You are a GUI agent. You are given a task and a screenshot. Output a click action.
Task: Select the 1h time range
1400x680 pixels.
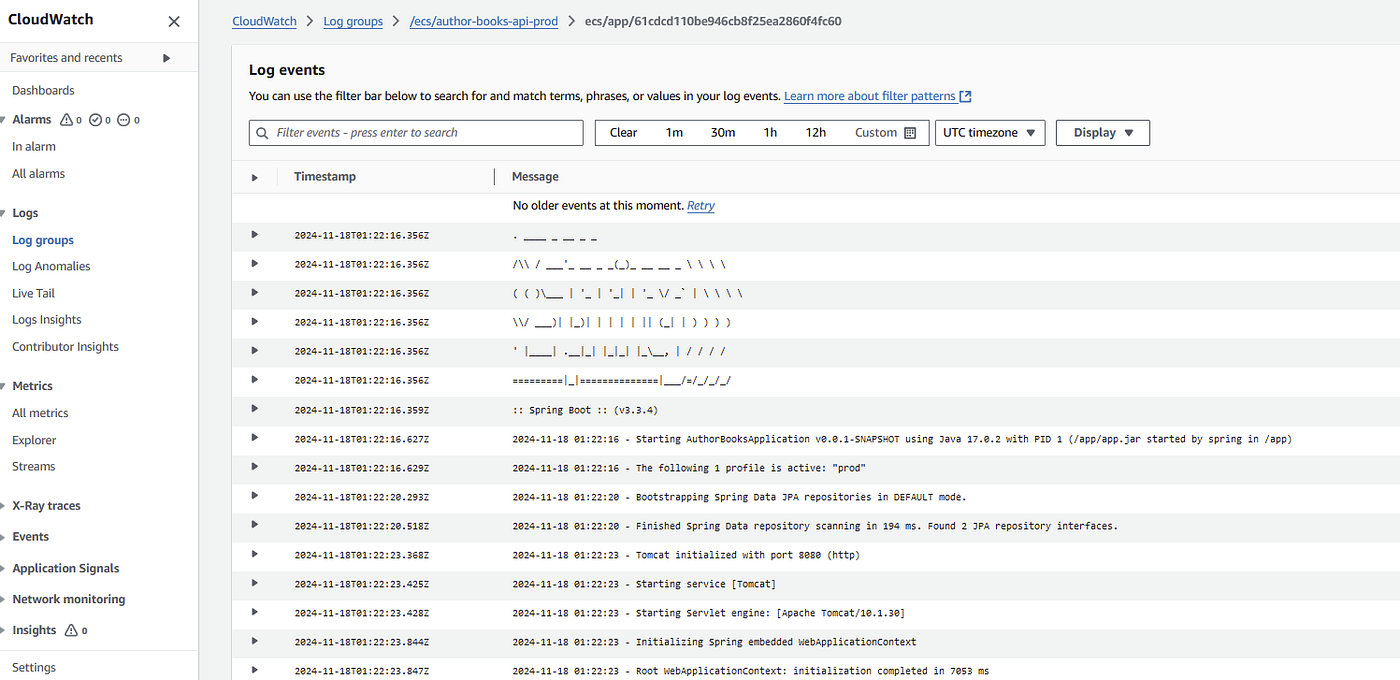770,133
